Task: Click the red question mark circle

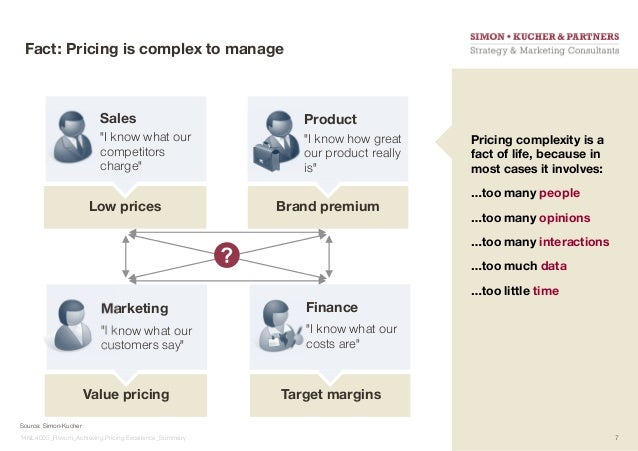Action: pyautogui.click(x=227, y=255)
